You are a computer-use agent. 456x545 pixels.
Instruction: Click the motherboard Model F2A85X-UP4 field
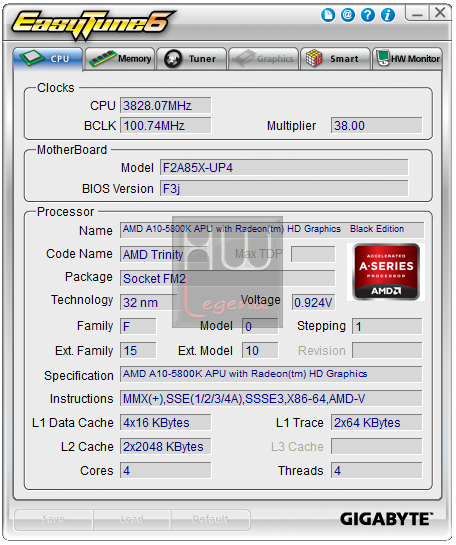(x=284, y=168)
